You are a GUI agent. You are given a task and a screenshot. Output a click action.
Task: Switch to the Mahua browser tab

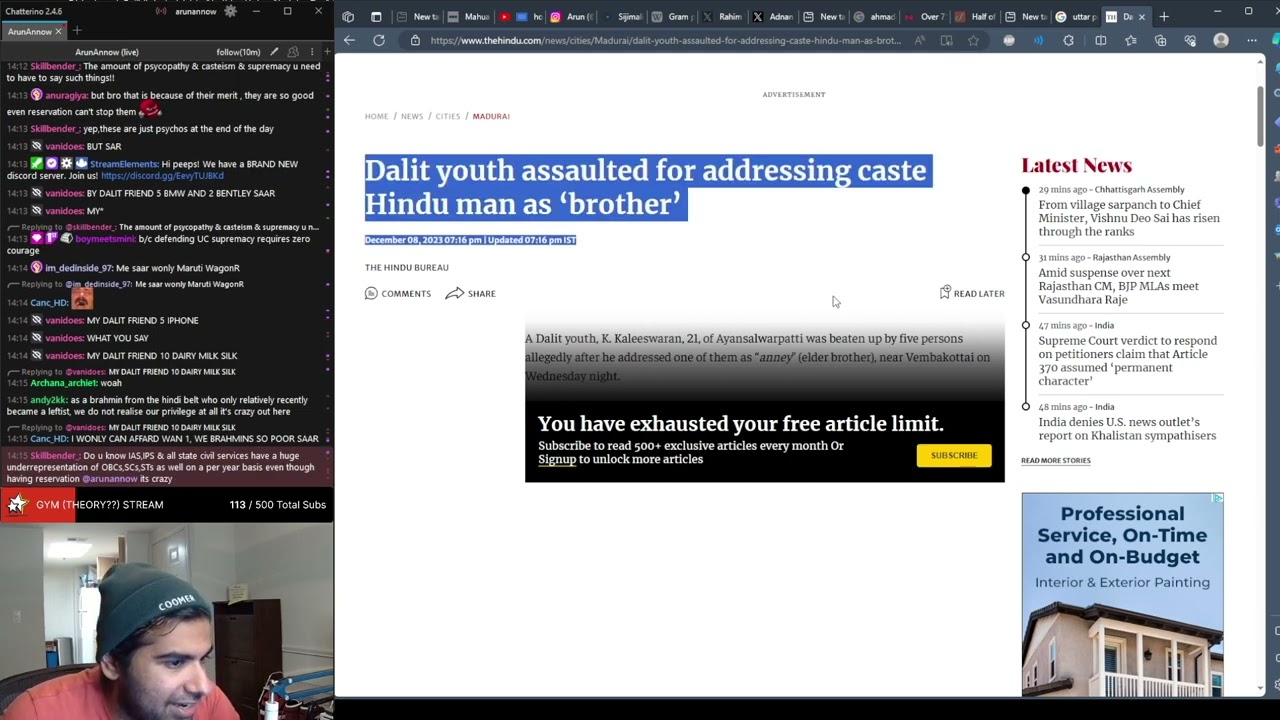coord(469,17)
